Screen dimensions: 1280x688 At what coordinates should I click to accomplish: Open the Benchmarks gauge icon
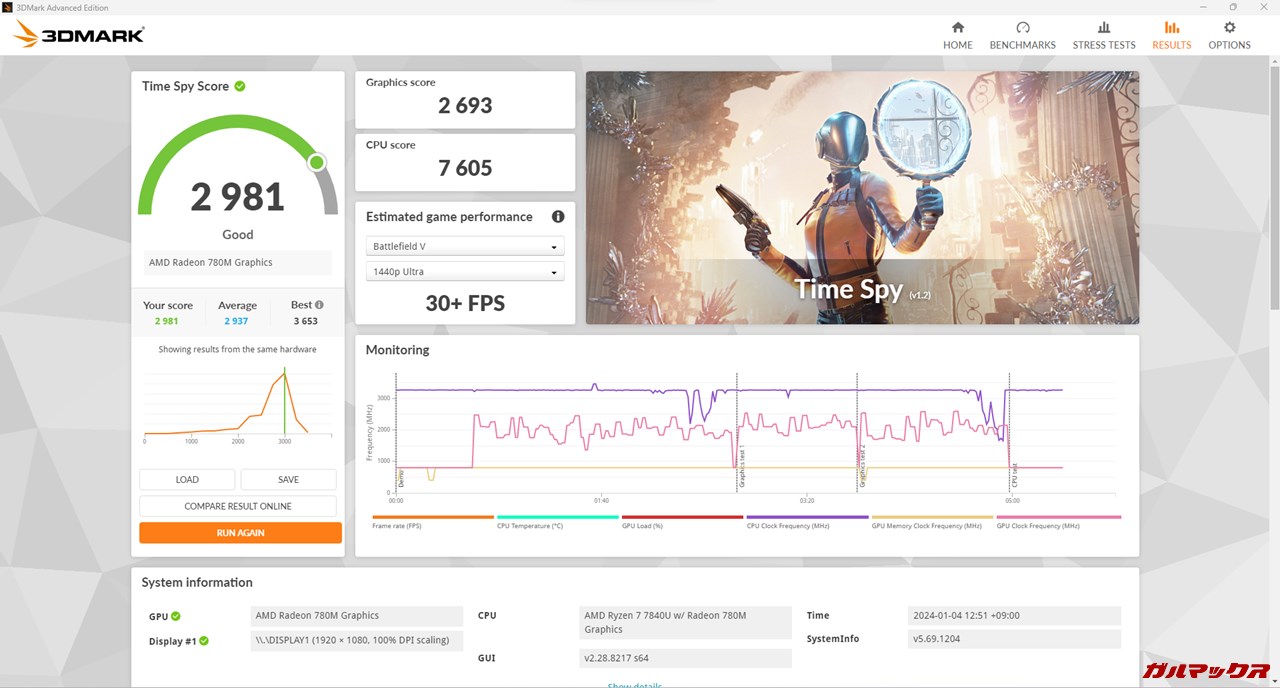[x=1022, y=28]
